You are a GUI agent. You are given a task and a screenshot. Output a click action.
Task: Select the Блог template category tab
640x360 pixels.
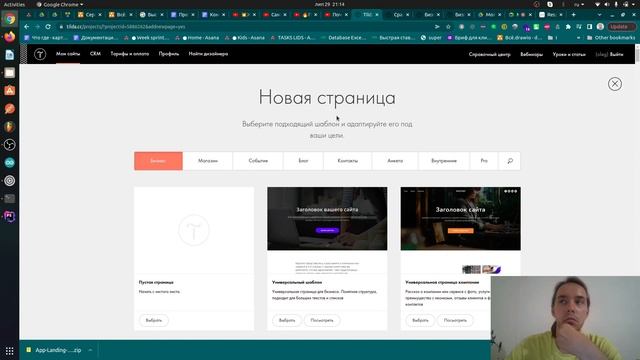pyautogui.click(x=303, y=161)
